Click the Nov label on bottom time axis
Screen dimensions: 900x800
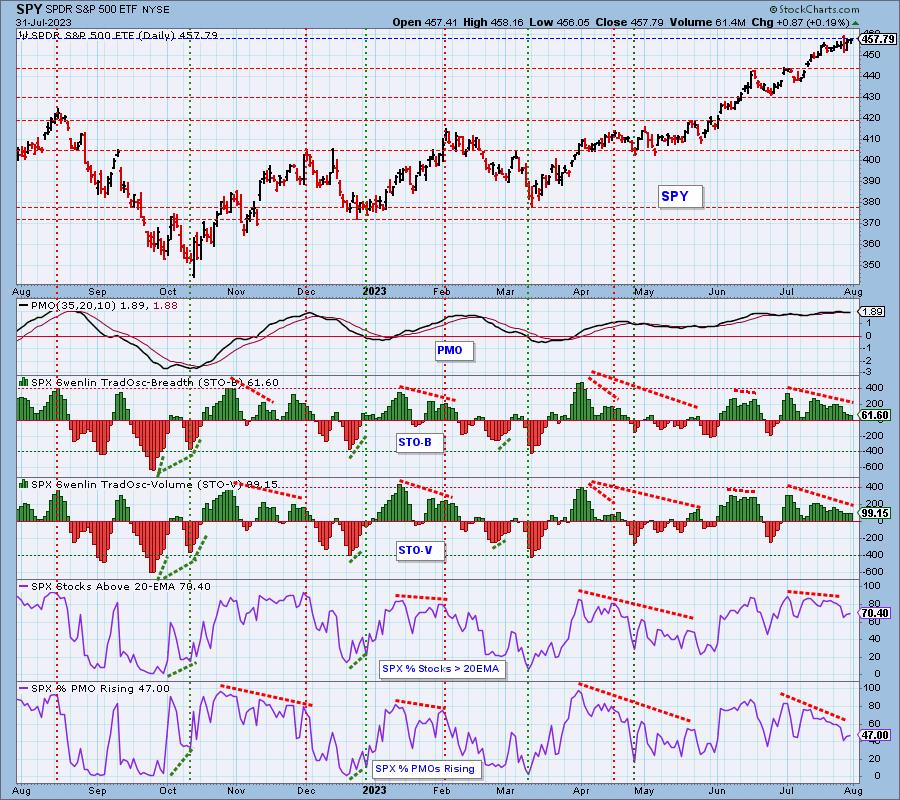point(236,790)
